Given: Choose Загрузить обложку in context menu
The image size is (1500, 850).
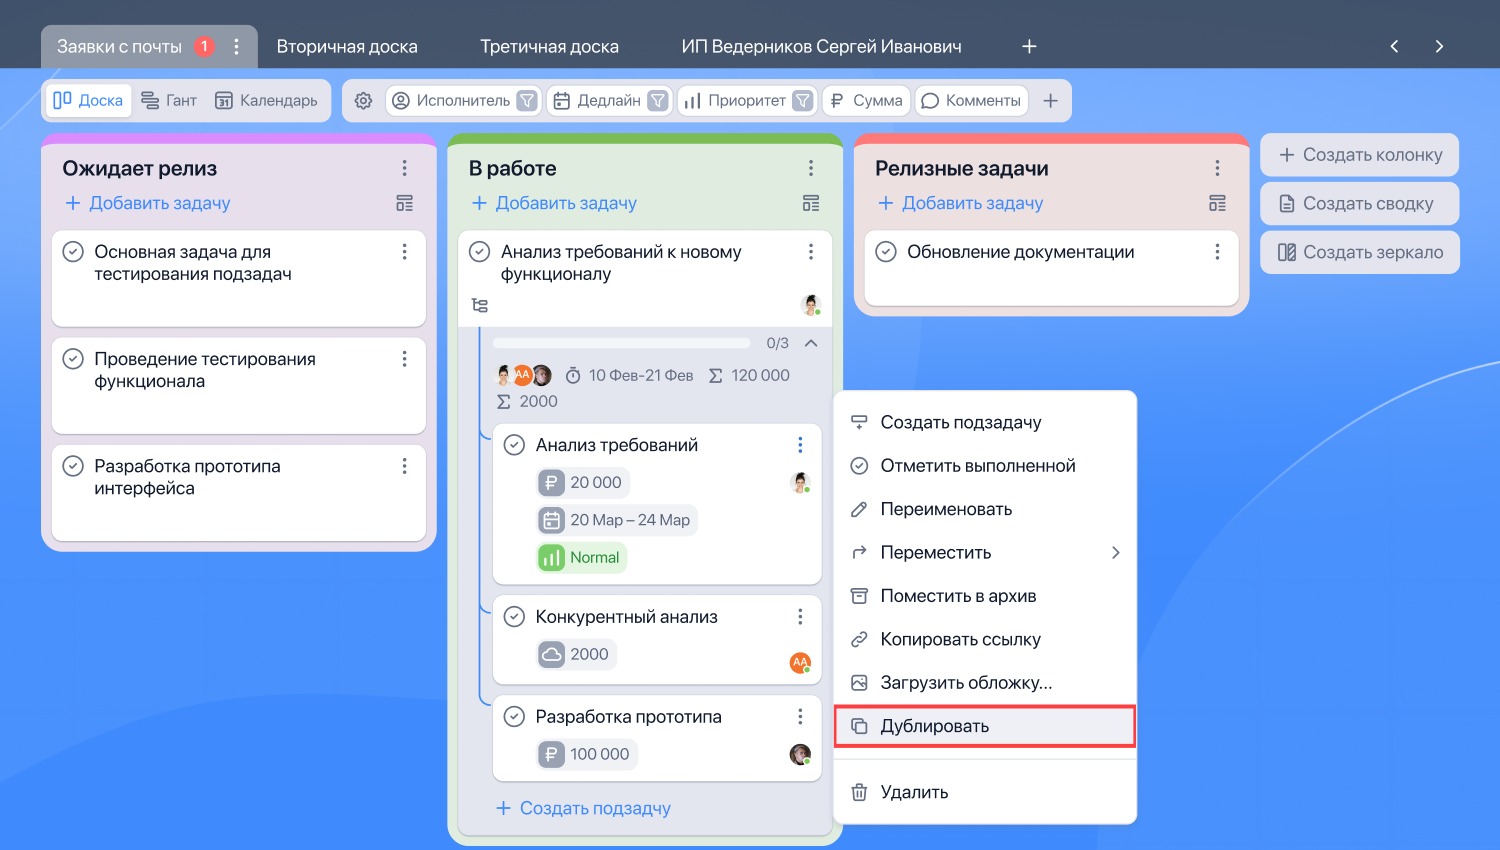Looking at the screenshot, I should (985, 683).
